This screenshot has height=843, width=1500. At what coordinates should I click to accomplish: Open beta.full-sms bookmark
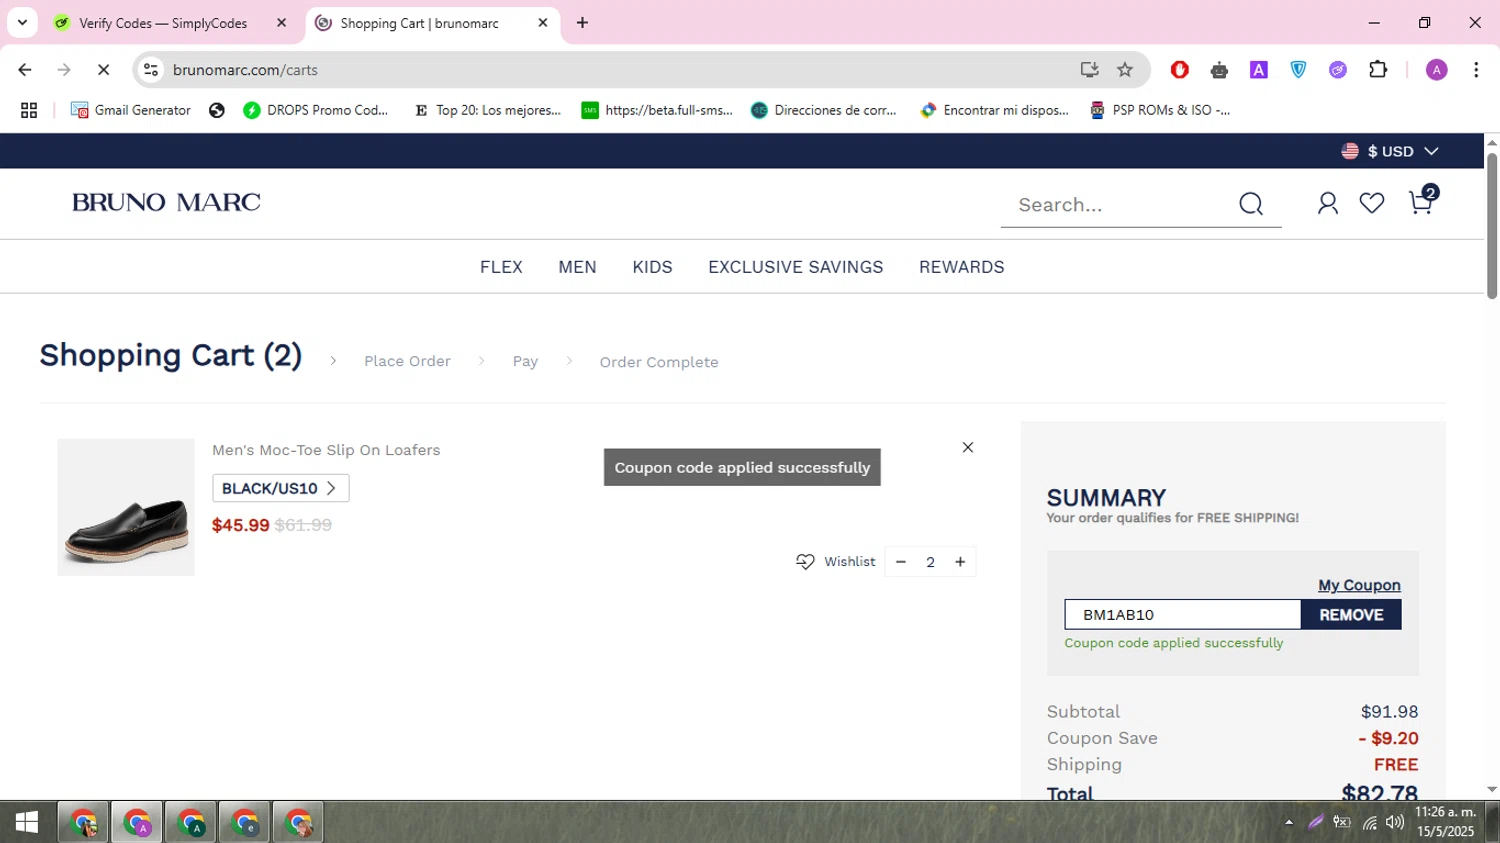point(658,110)
